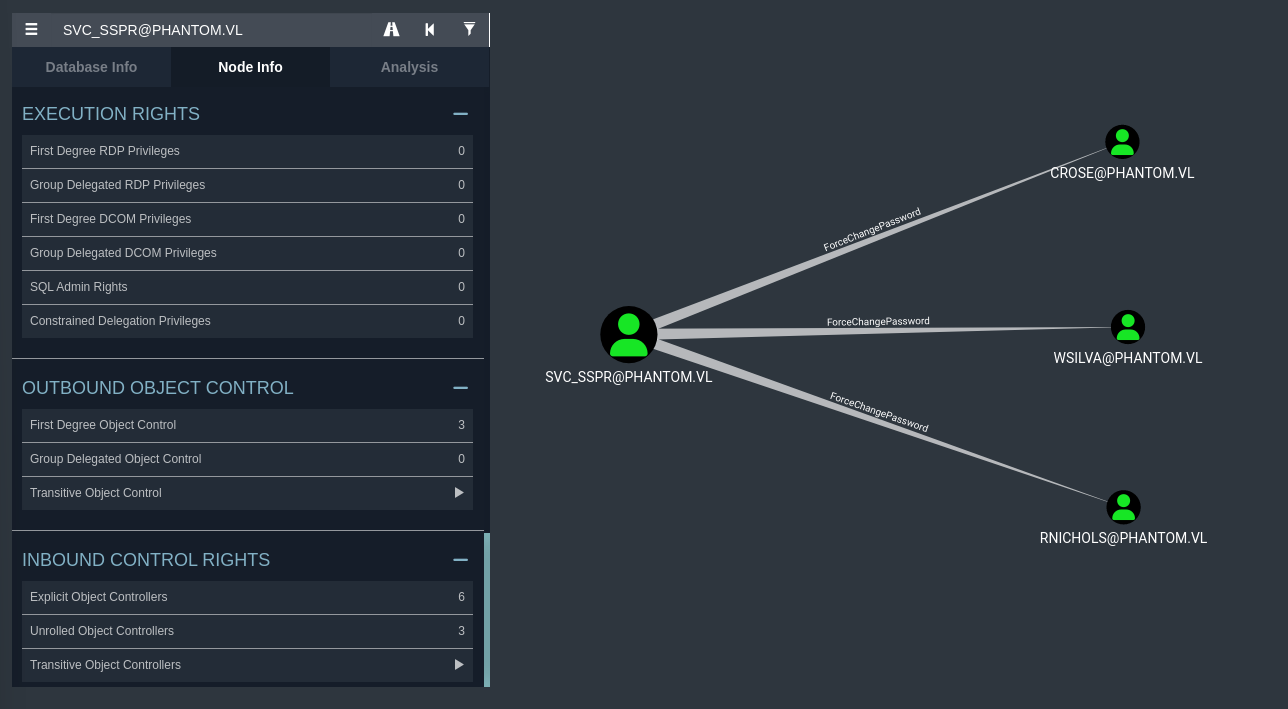Collapse the Outbound Object Control section
The height and width of the screenshot is (709, 1288).
click(x=460, y=388)
